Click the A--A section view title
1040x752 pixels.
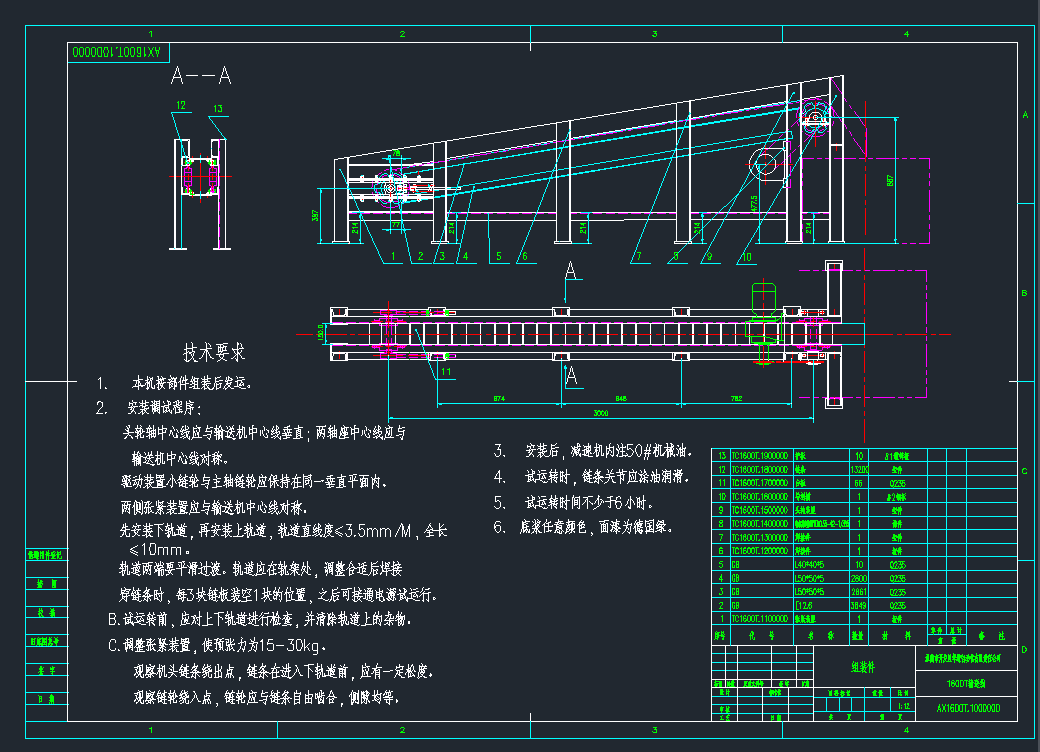point(201,76)
